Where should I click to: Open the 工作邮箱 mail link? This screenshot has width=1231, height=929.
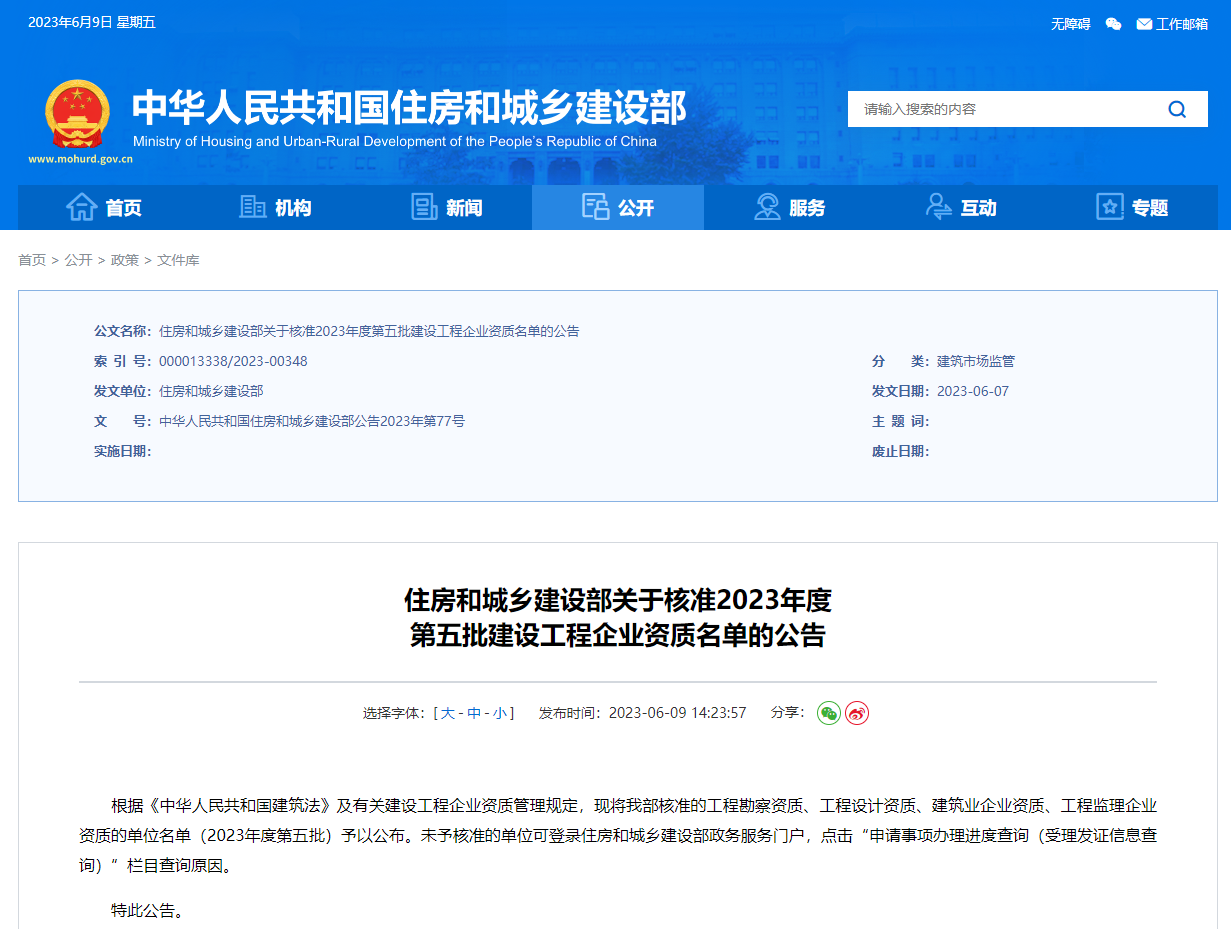1172,24
